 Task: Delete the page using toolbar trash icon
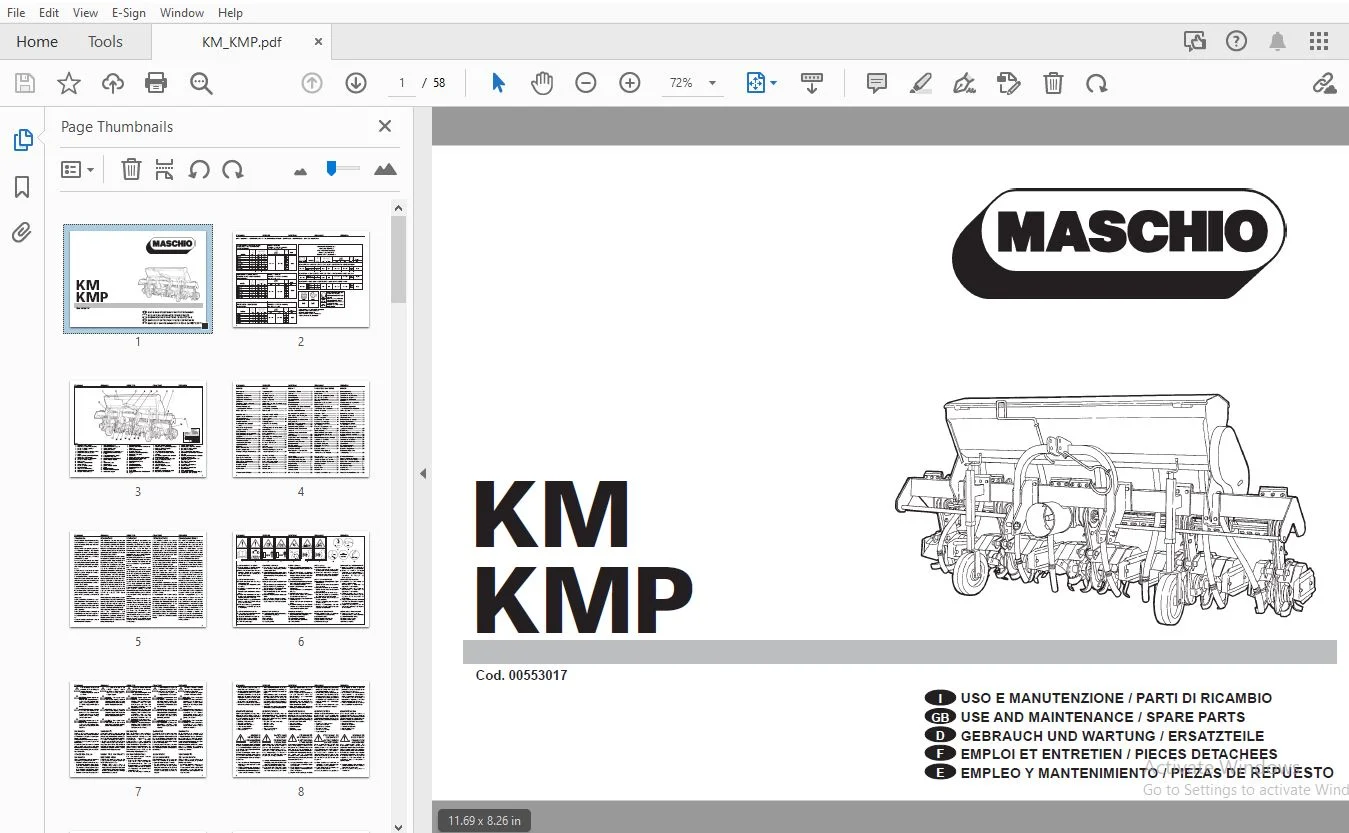[x=1053, y=84]
